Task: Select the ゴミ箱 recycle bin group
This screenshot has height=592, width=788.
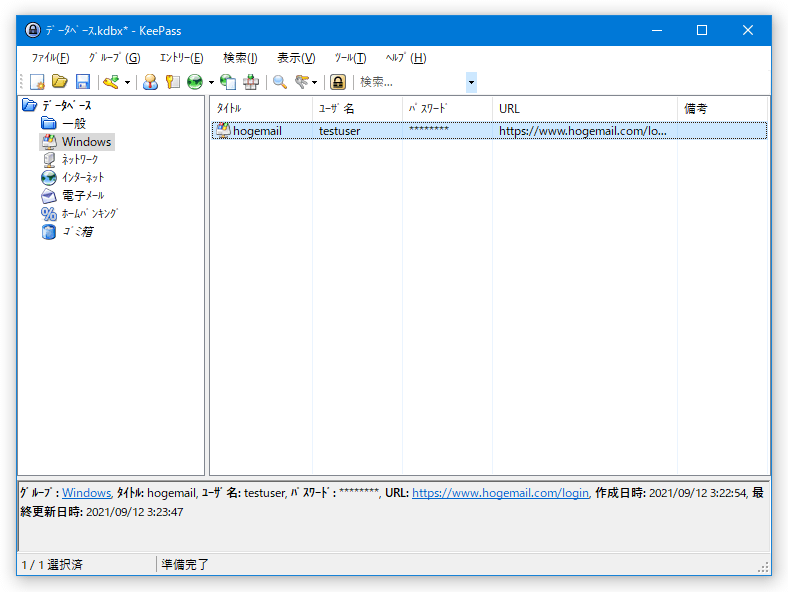Action: click(x=77, y=232)
